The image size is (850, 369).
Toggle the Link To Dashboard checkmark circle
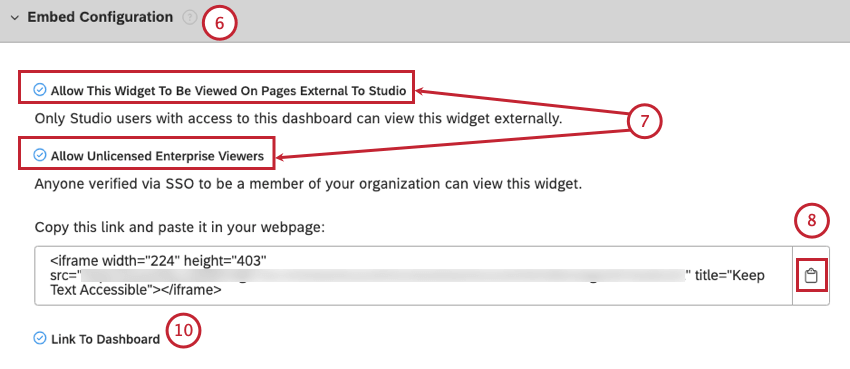pyautogui.click(x=40, y=339)
